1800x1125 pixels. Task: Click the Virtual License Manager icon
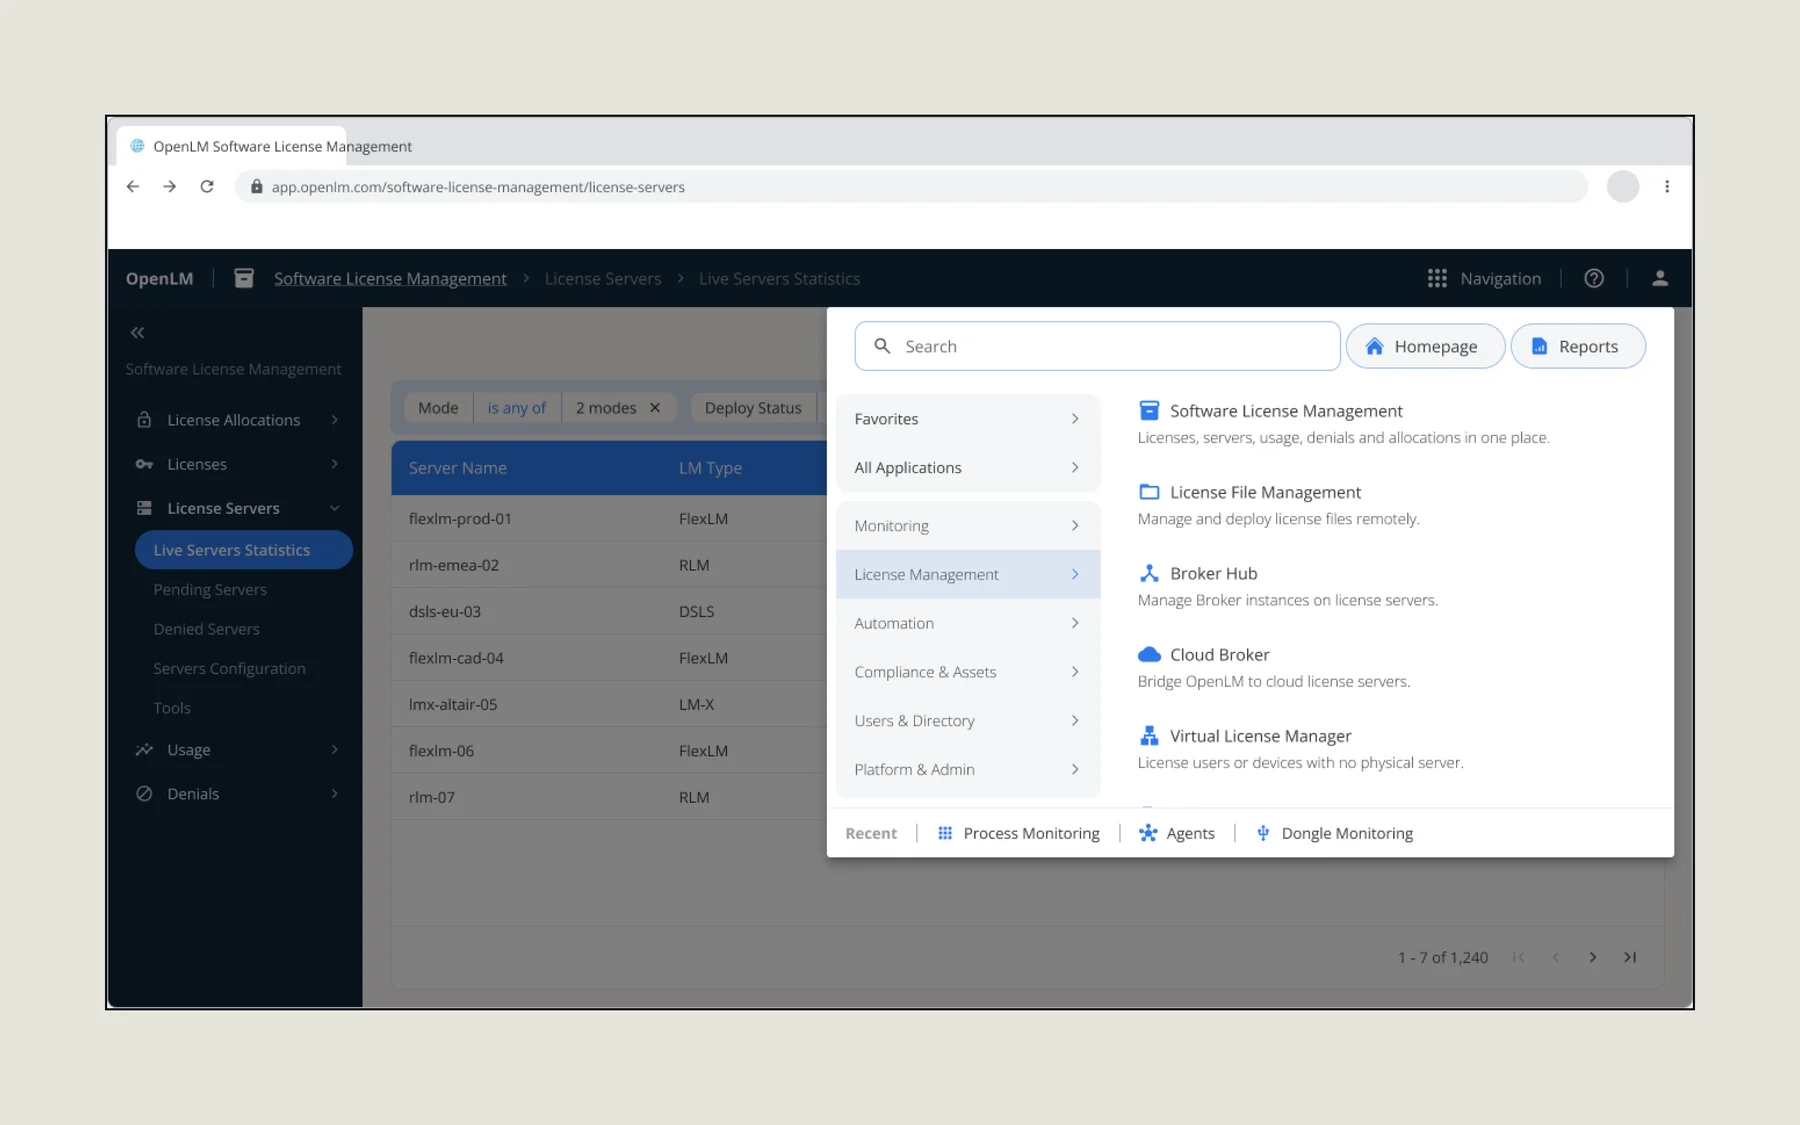[1149, 736]
